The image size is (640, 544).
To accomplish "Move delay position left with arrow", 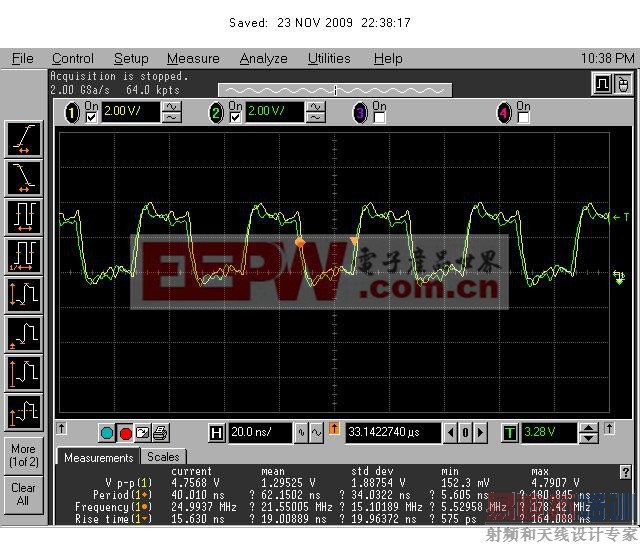I will click(451, 433).
